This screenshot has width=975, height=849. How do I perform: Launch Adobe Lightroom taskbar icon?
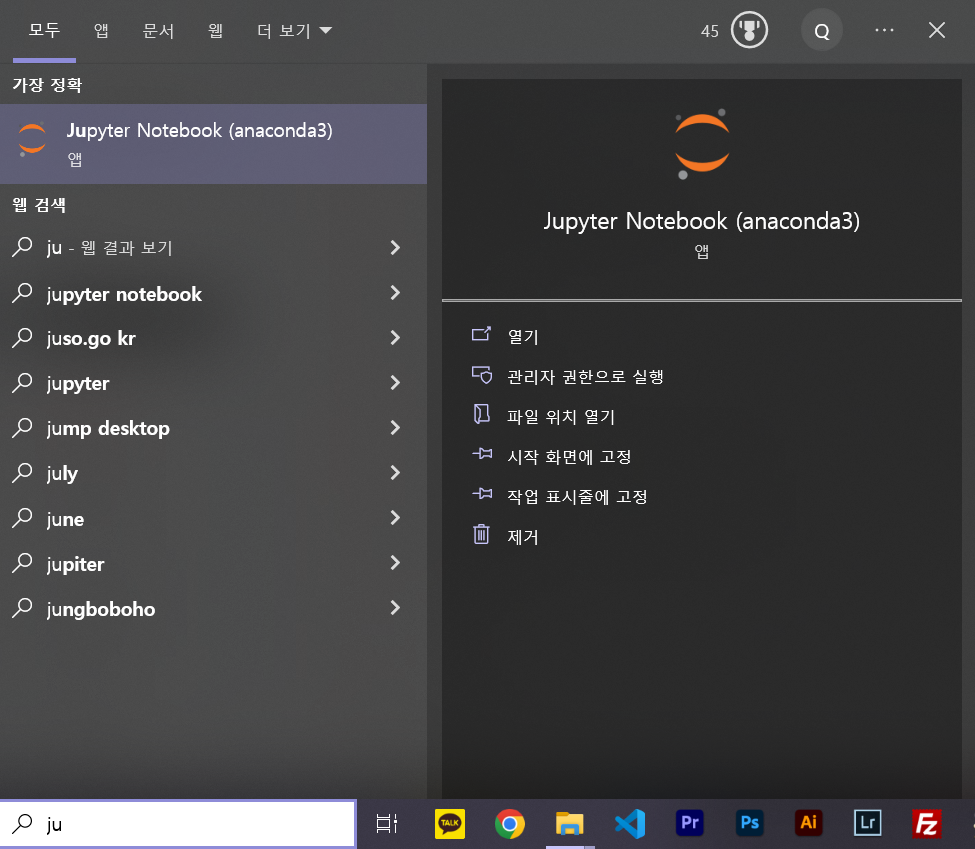867,823
